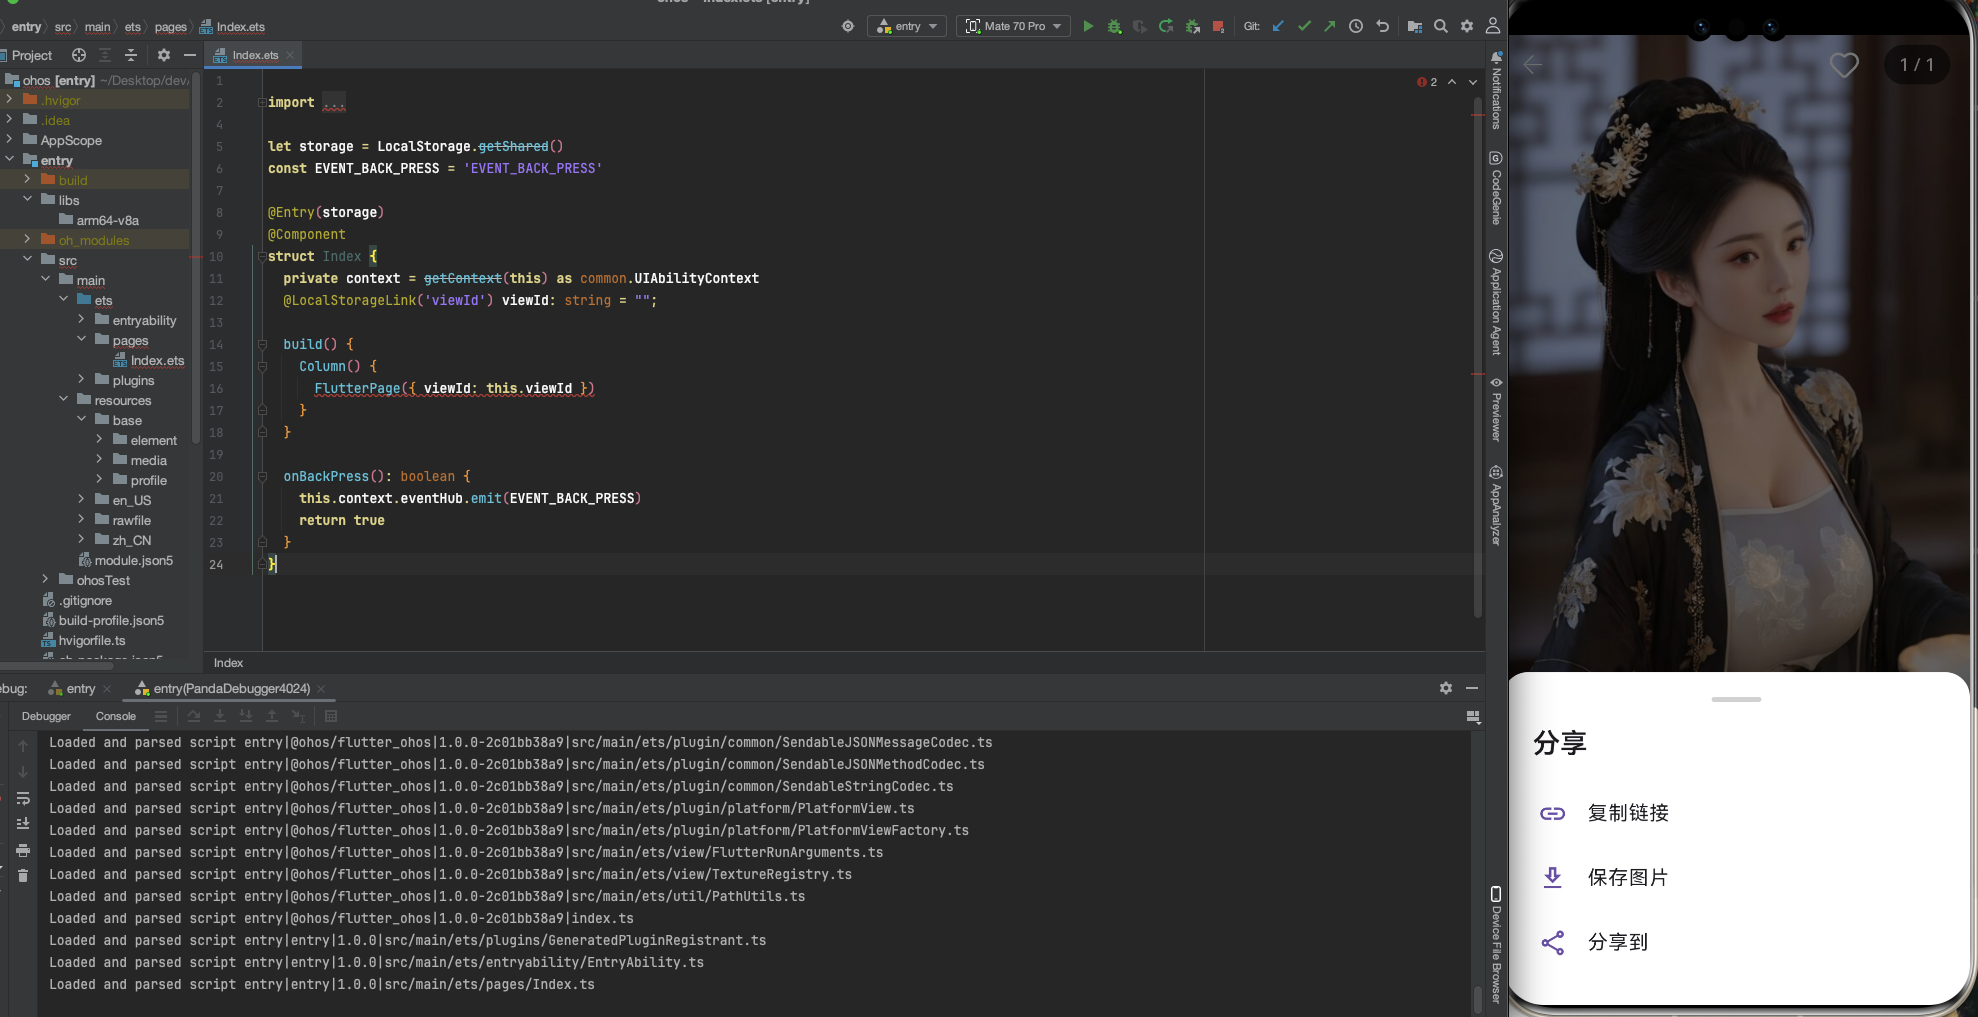This screenshot has height=1017, width=1978.
Task: Tap 保存图片 in the share sheet
Action: 1738,877
